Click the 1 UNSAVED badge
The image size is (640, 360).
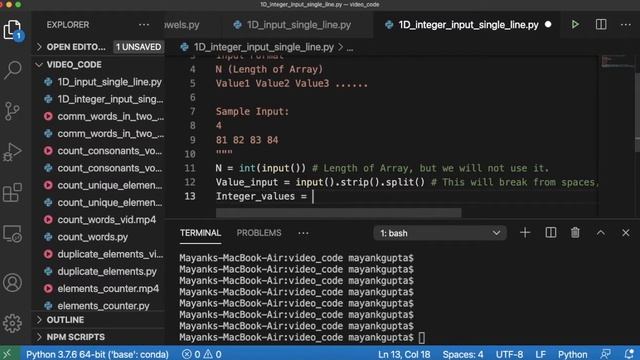[138, 47]
